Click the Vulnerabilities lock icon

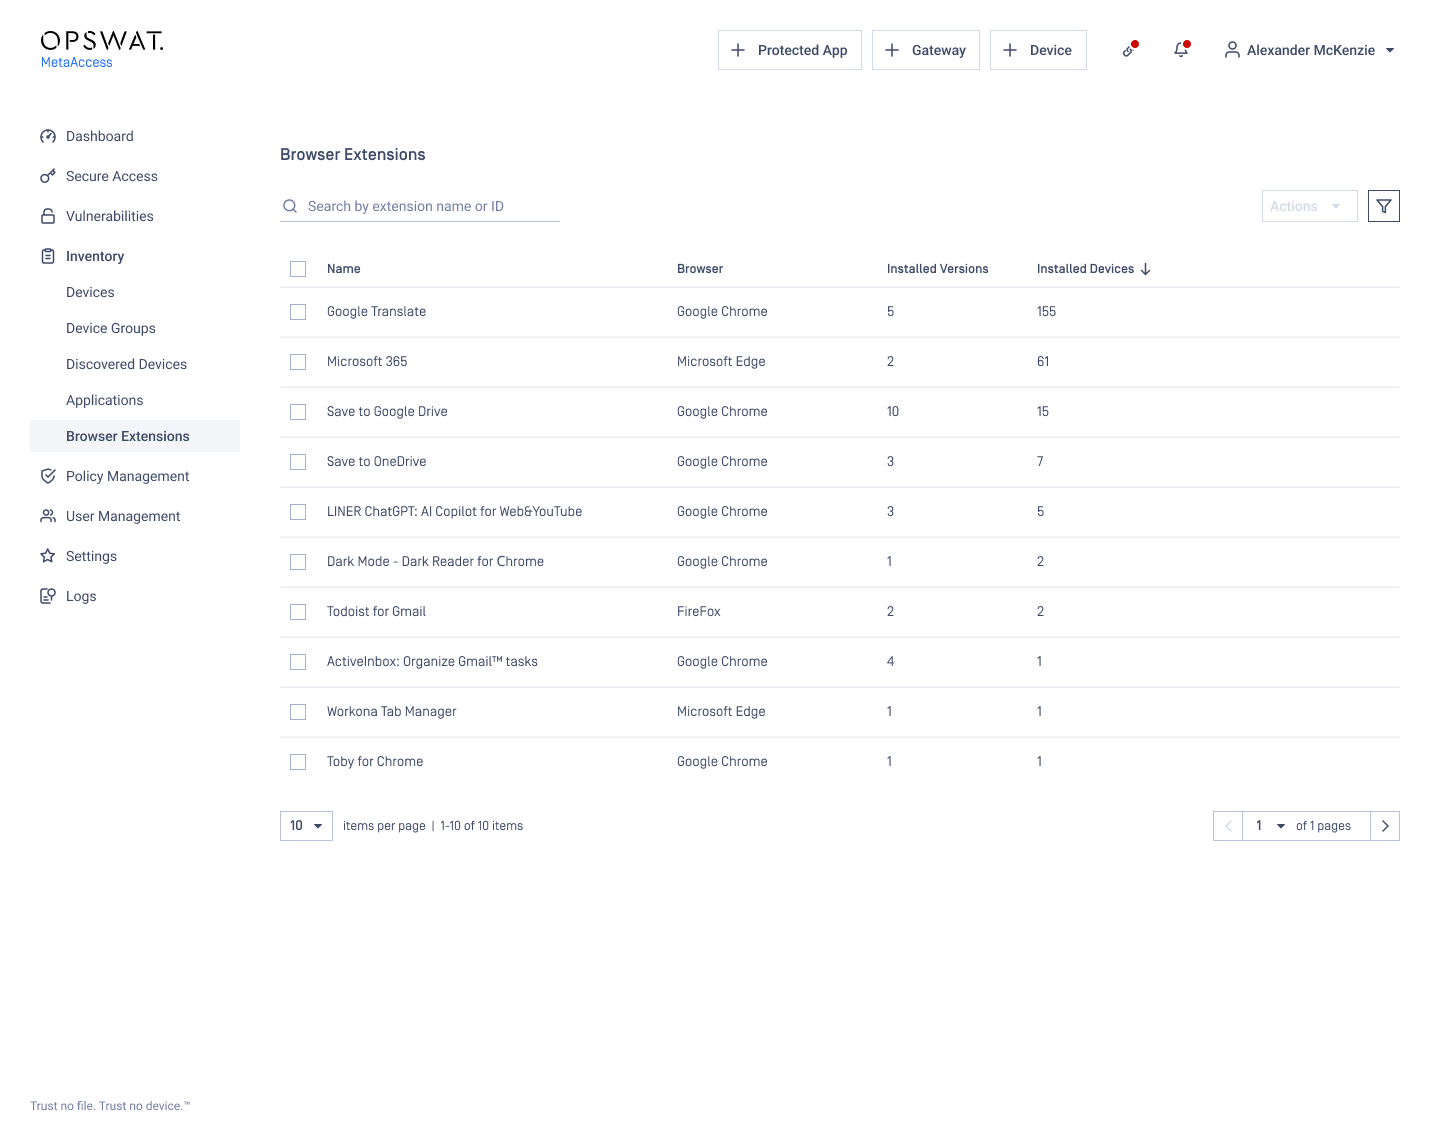[x=48, y=216]
